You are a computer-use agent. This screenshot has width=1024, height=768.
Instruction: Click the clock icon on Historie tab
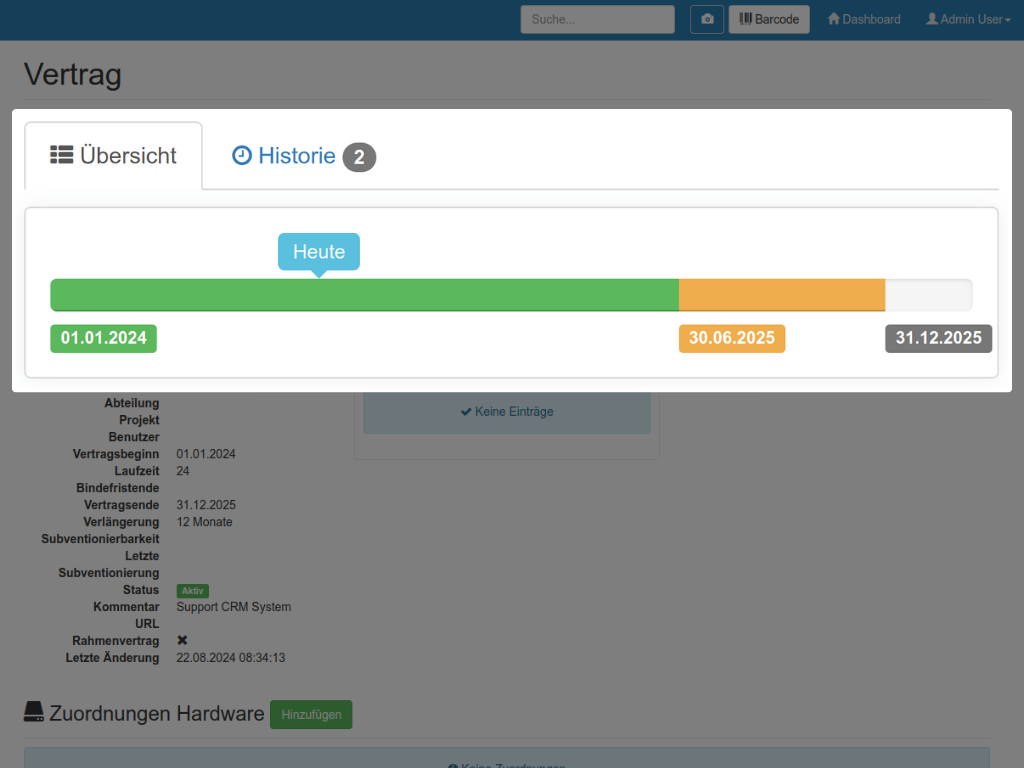pos(242,155)
